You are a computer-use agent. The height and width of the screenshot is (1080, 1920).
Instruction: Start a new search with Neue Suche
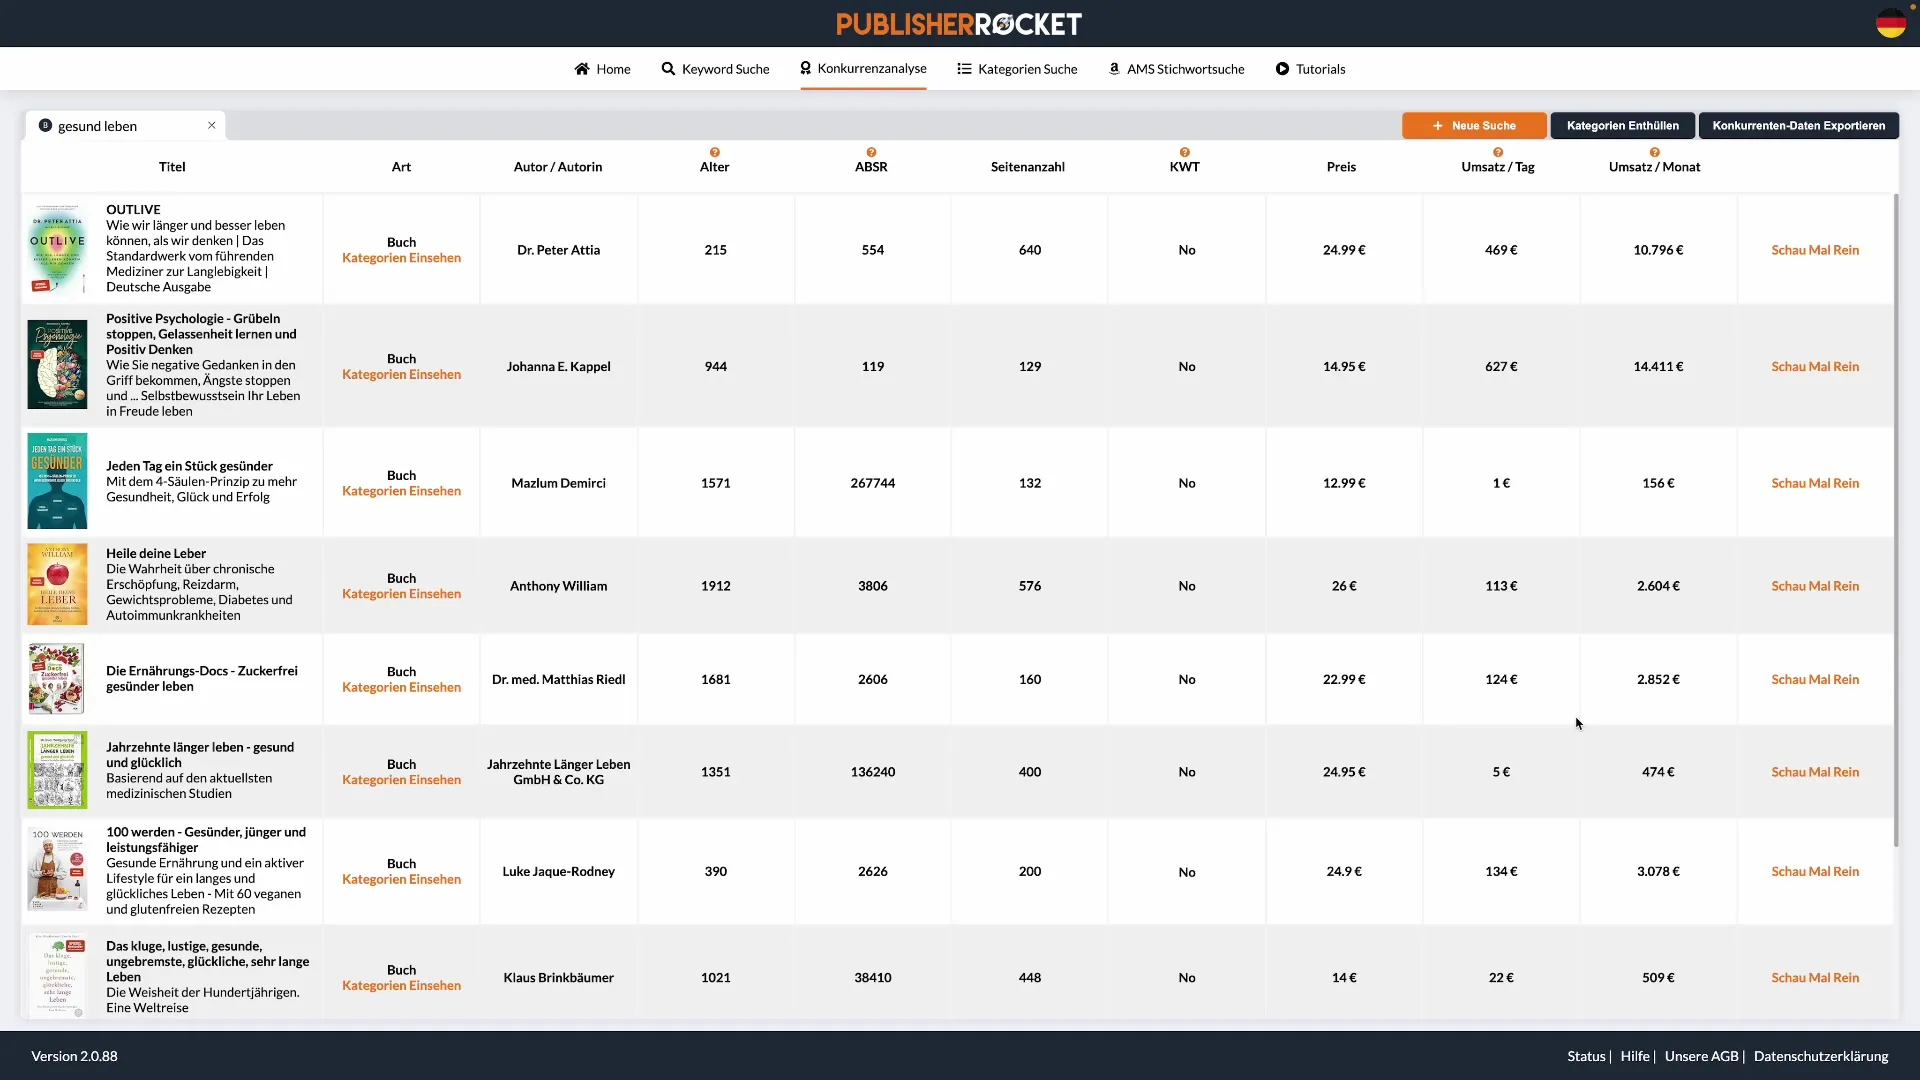(x=1473, y=126)
